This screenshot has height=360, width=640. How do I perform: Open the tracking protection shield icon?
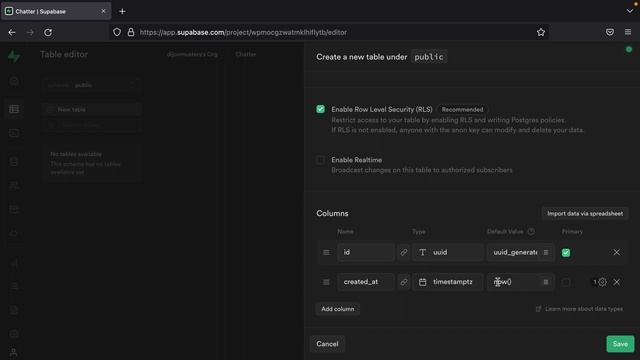tap(117, 32)
